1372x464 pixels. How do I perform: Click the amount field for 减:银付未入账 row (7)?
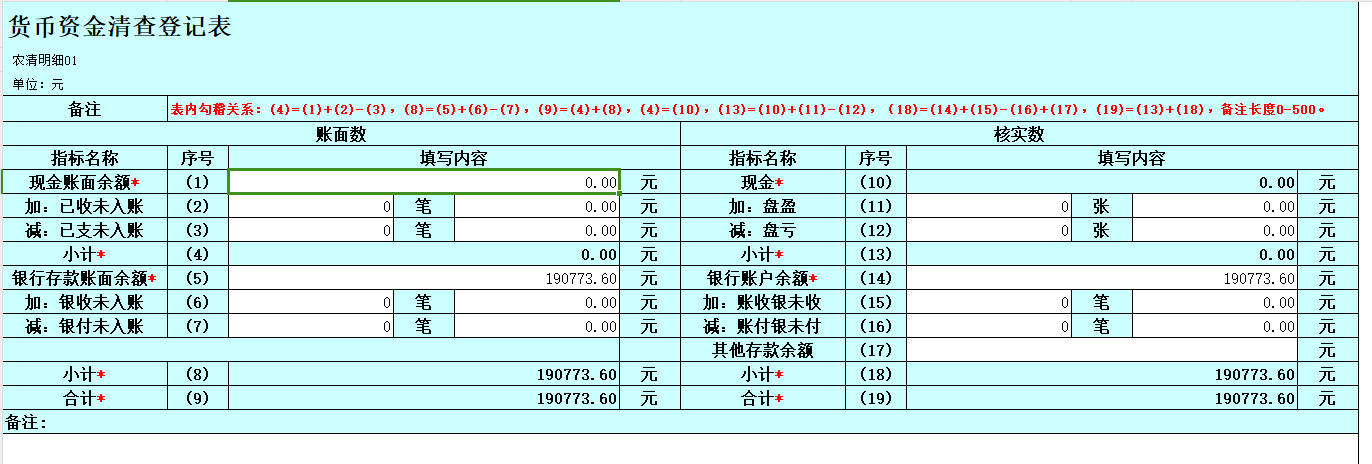click(537, 326)
